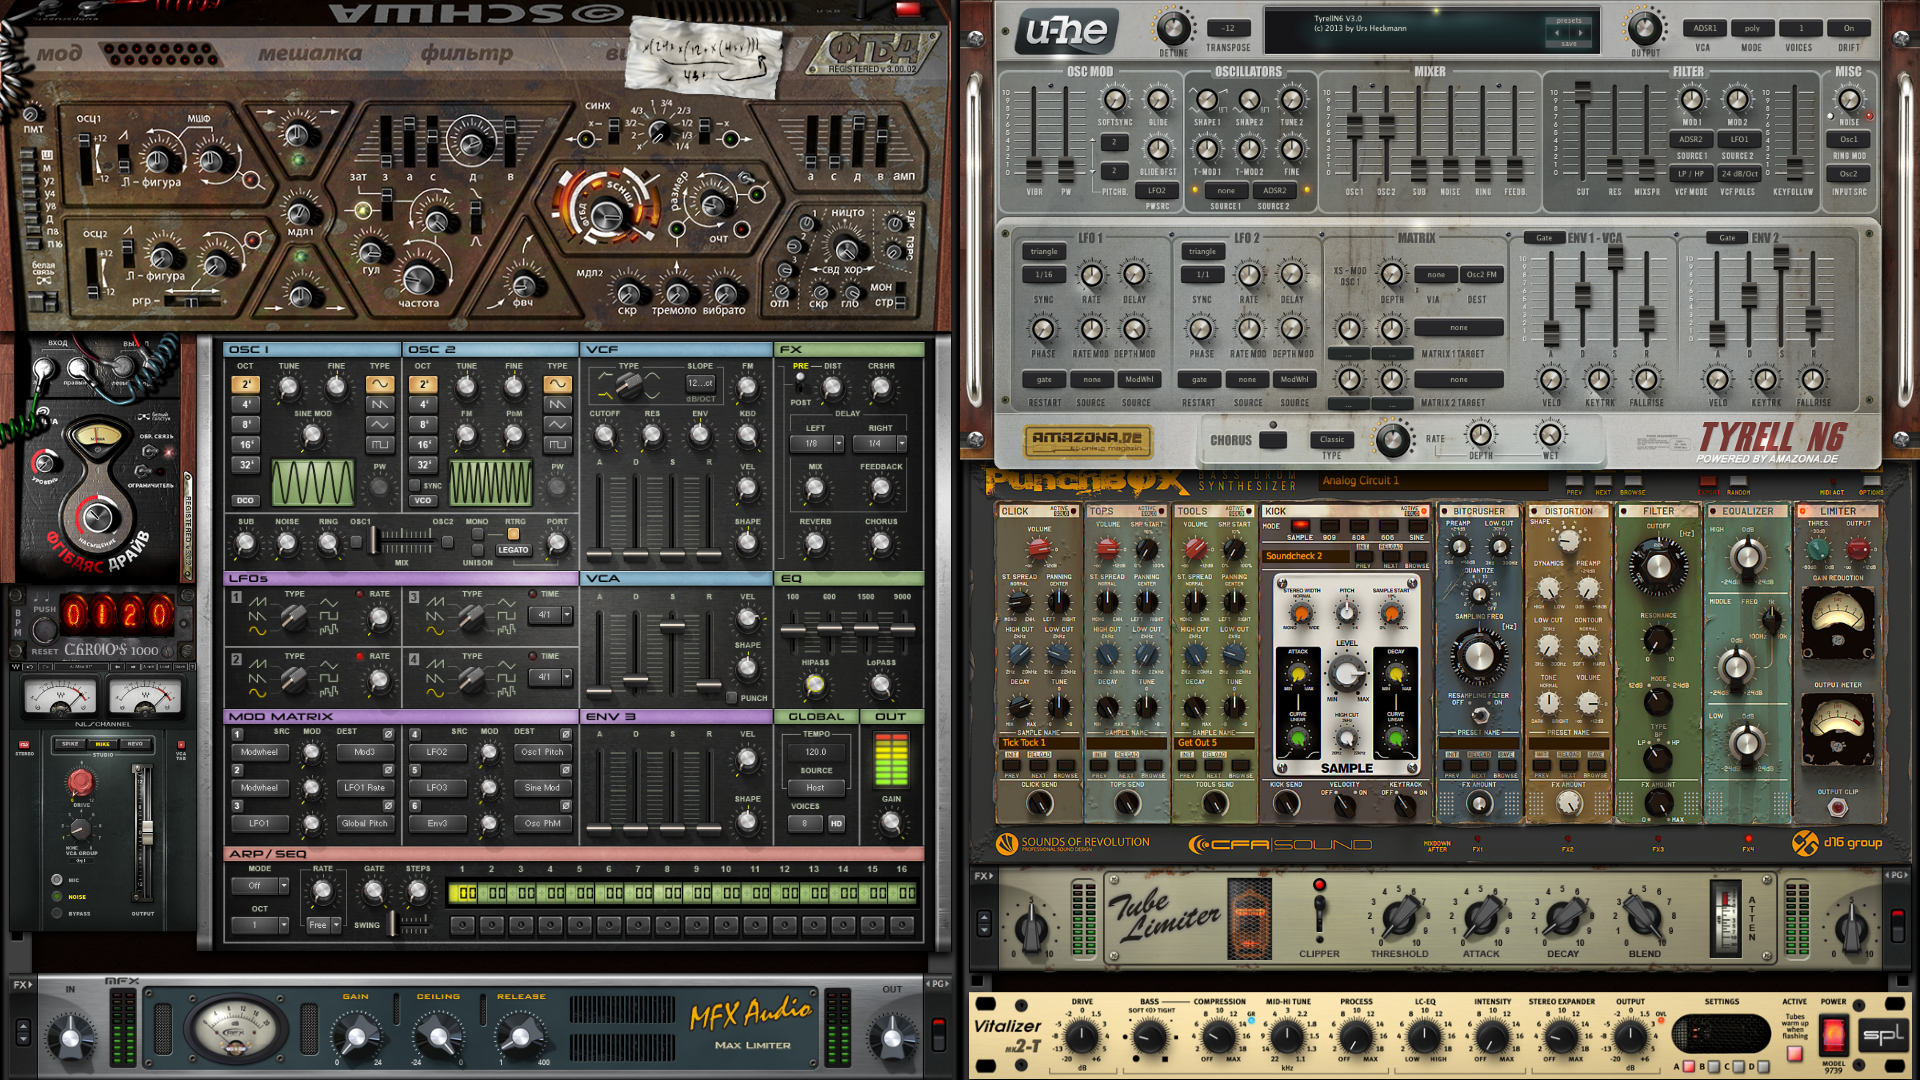Open LFO 4 time dropdown
Viewport: 1920px width, 1080px height.
pyautogui.click(x=549, y=677)
